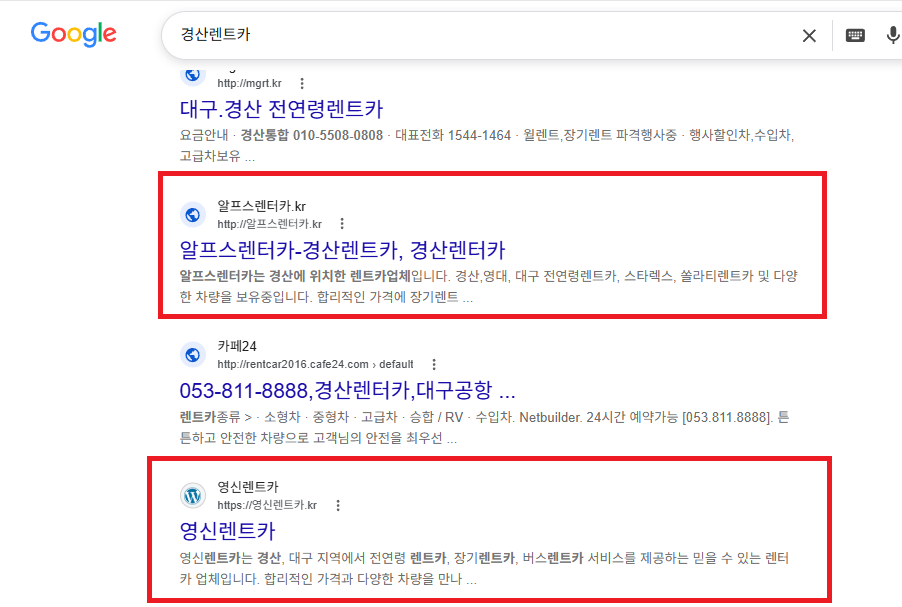
Task: Open the three-dot menu beside http://mgrt.kr
Action: pos(301,83)
